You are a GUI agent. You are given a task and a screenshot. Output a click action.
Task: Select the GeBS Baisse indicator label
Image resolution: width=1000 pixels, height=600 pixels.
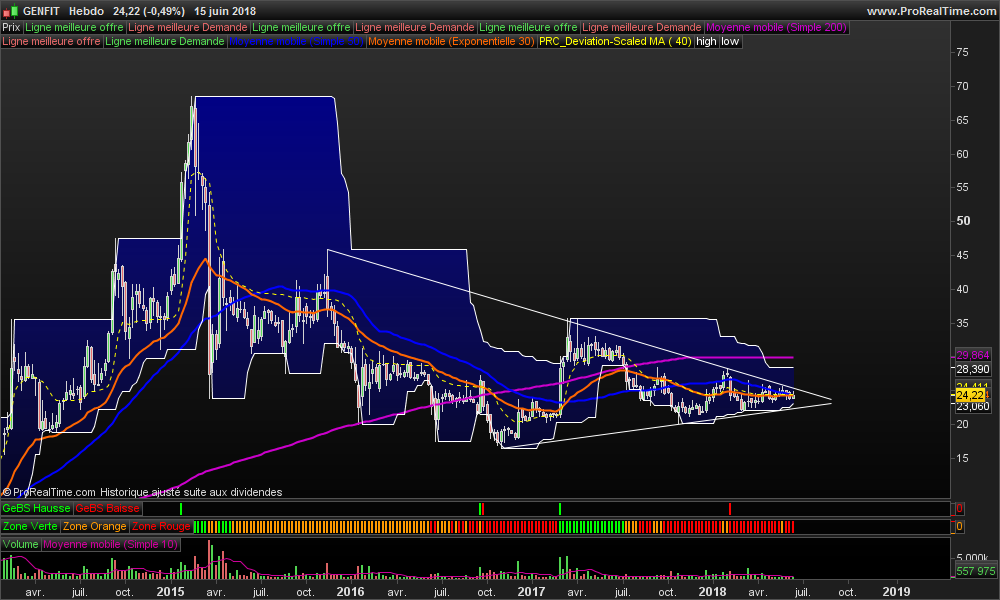point(107,508)
